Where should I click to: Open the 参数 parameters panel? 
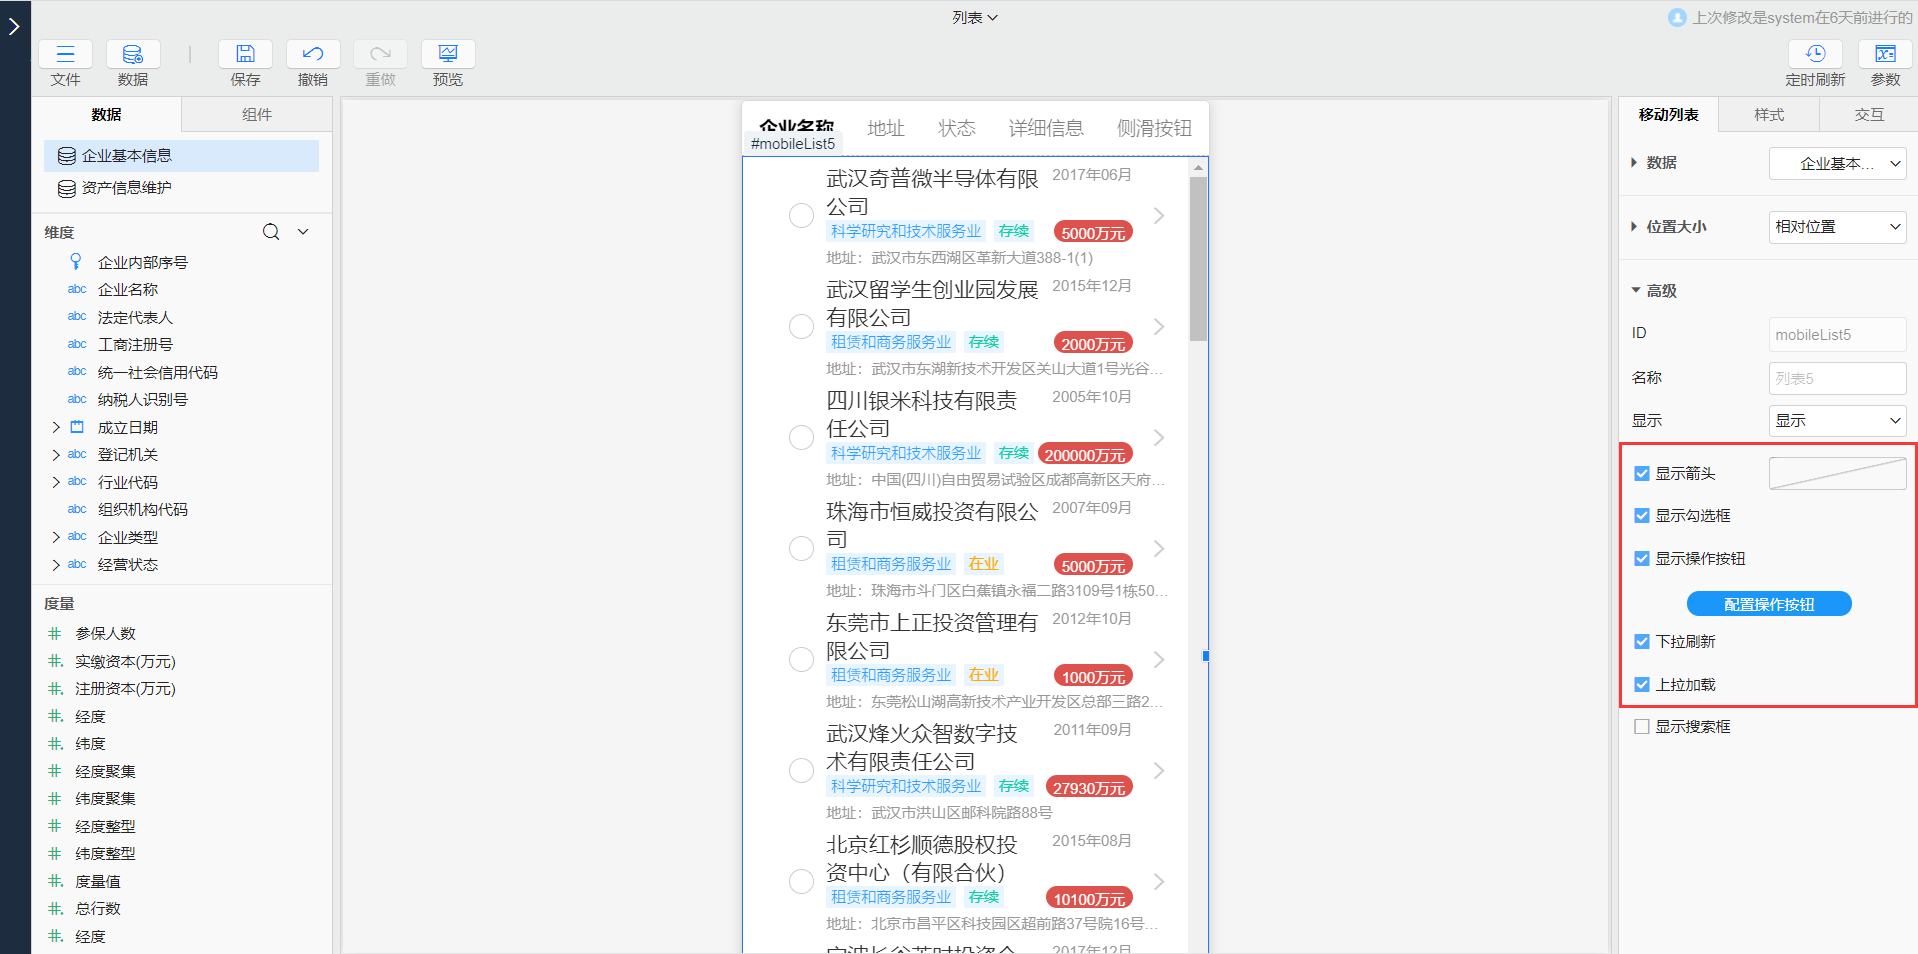click(x=1885, y=54)
